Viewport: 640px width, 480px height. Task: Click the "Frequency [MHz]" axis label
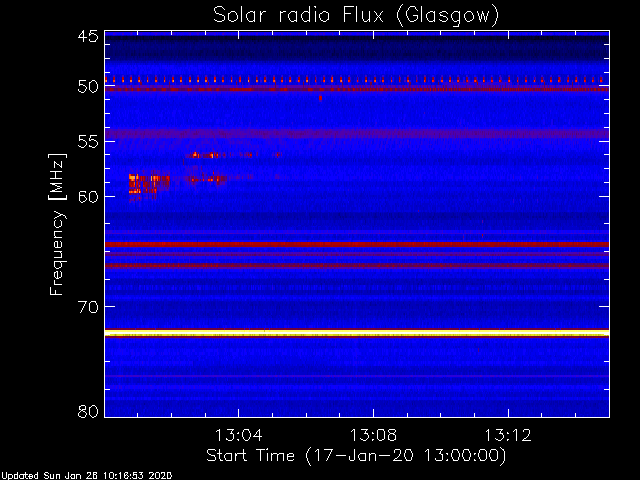(57, 224)
